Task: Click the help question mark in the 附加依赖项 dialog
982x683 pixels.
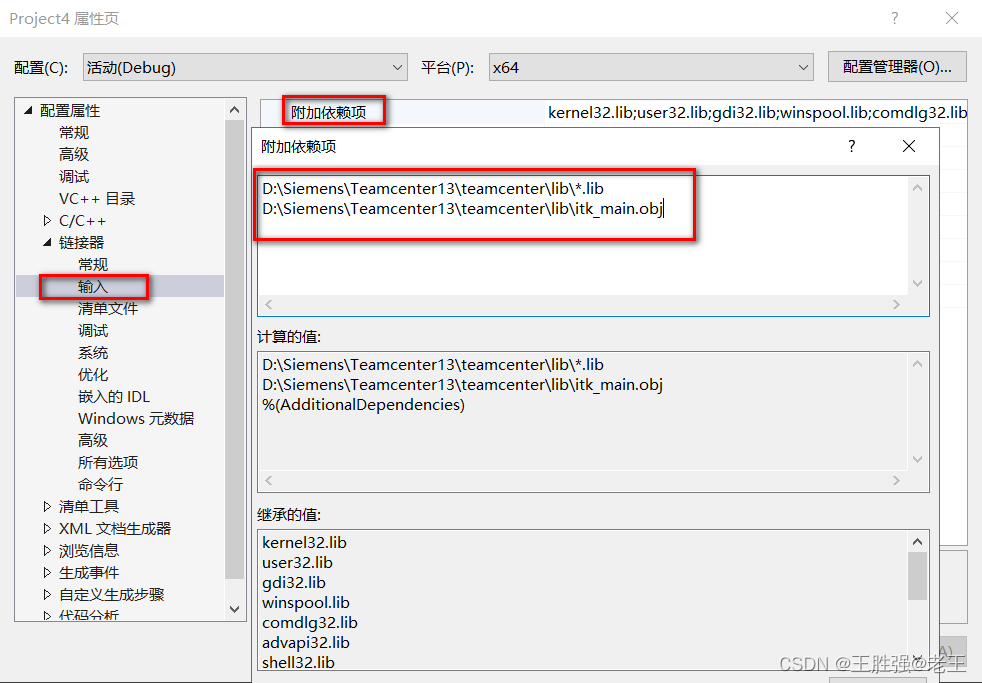Action: click(x=851, y=146)
